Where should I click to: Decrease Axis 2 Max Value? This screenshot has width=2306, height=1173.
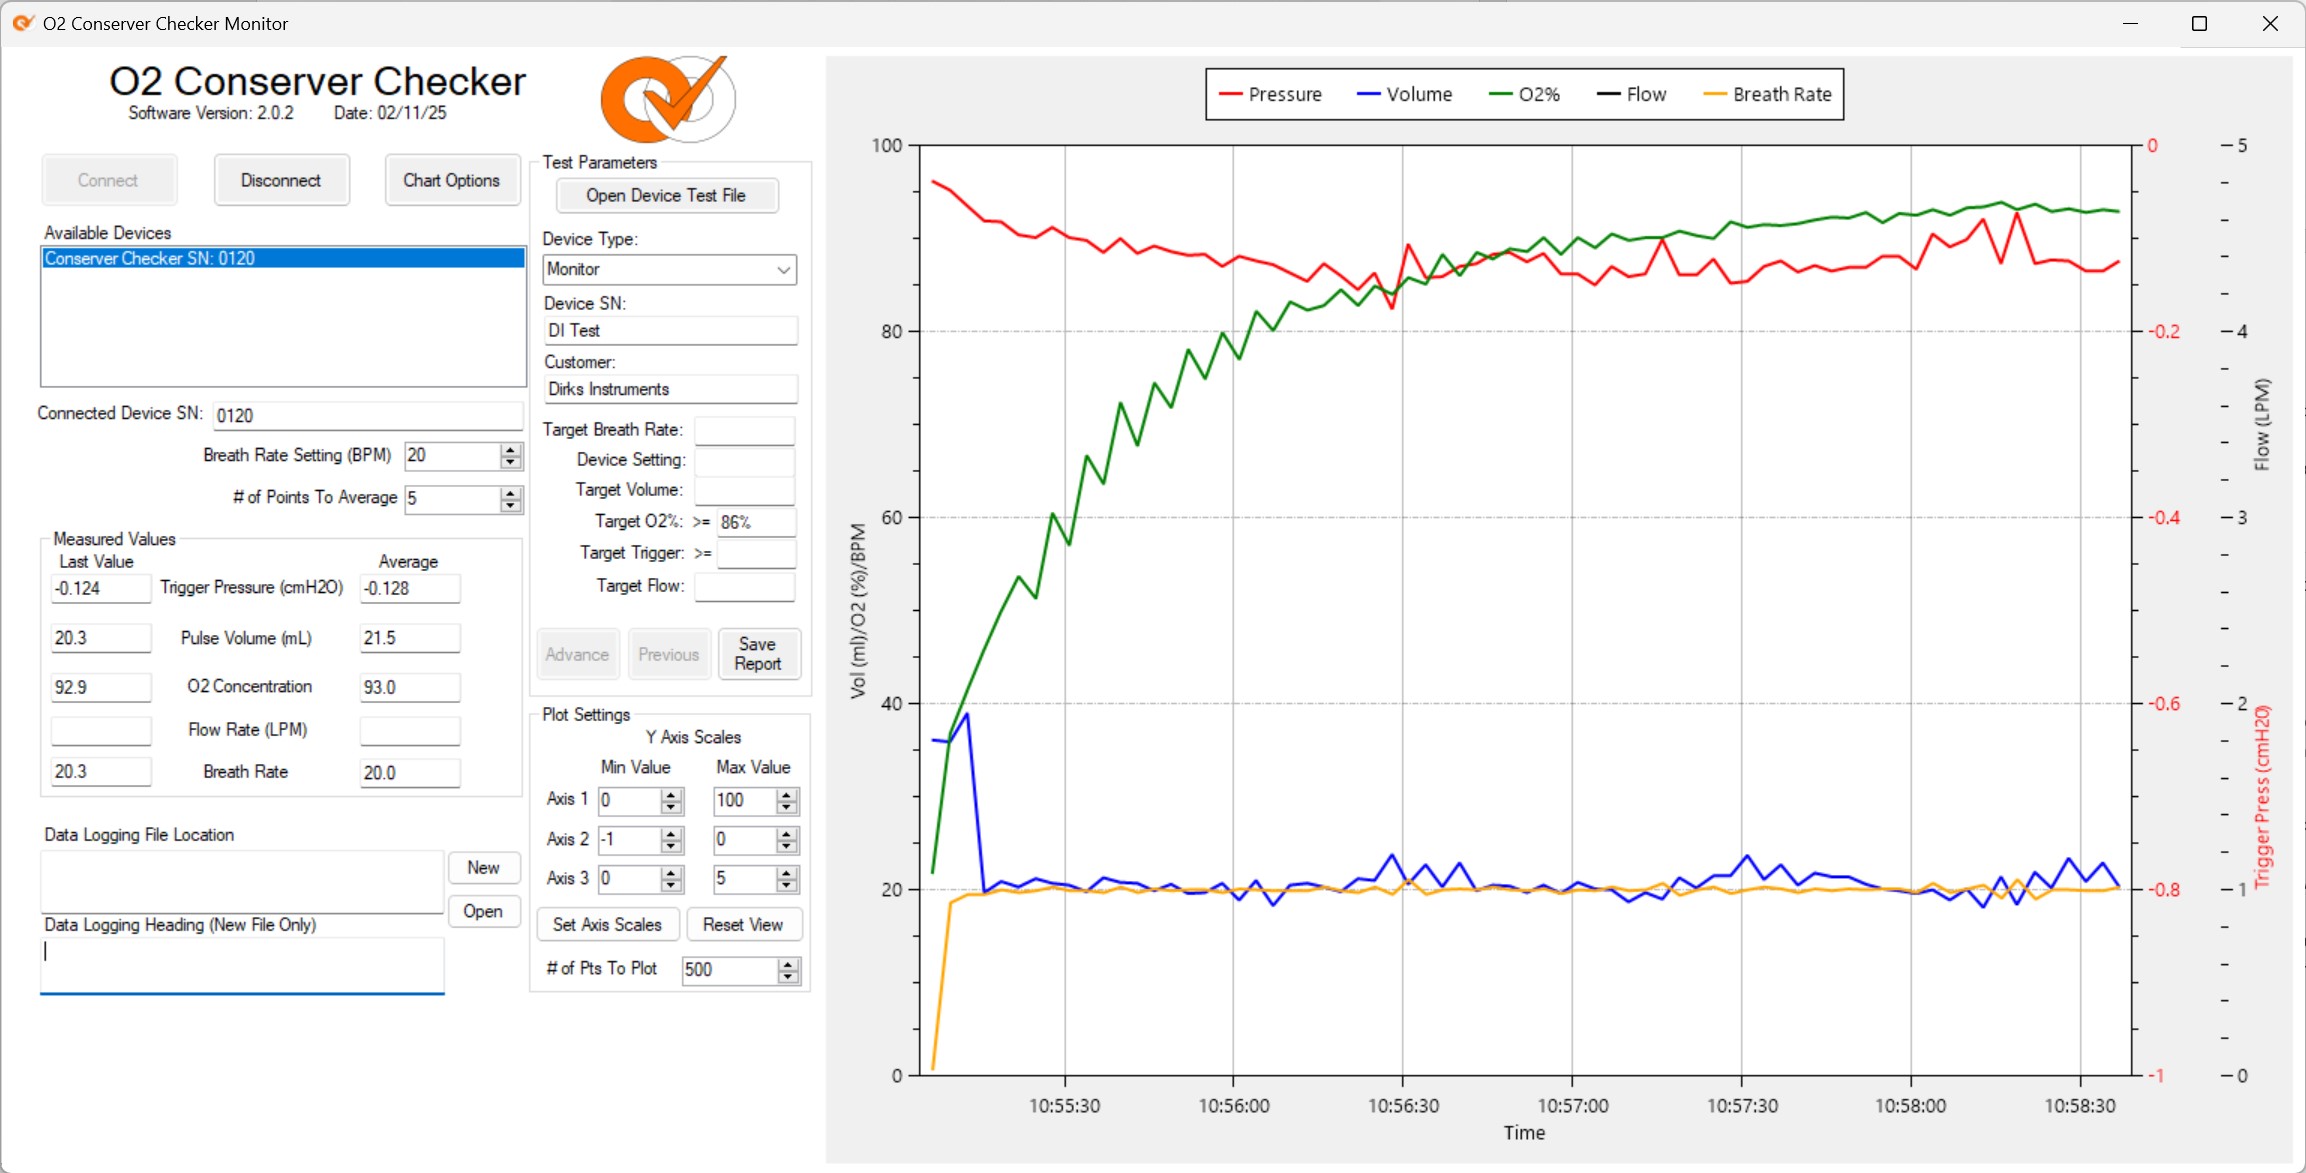click(x=787, y=846)
